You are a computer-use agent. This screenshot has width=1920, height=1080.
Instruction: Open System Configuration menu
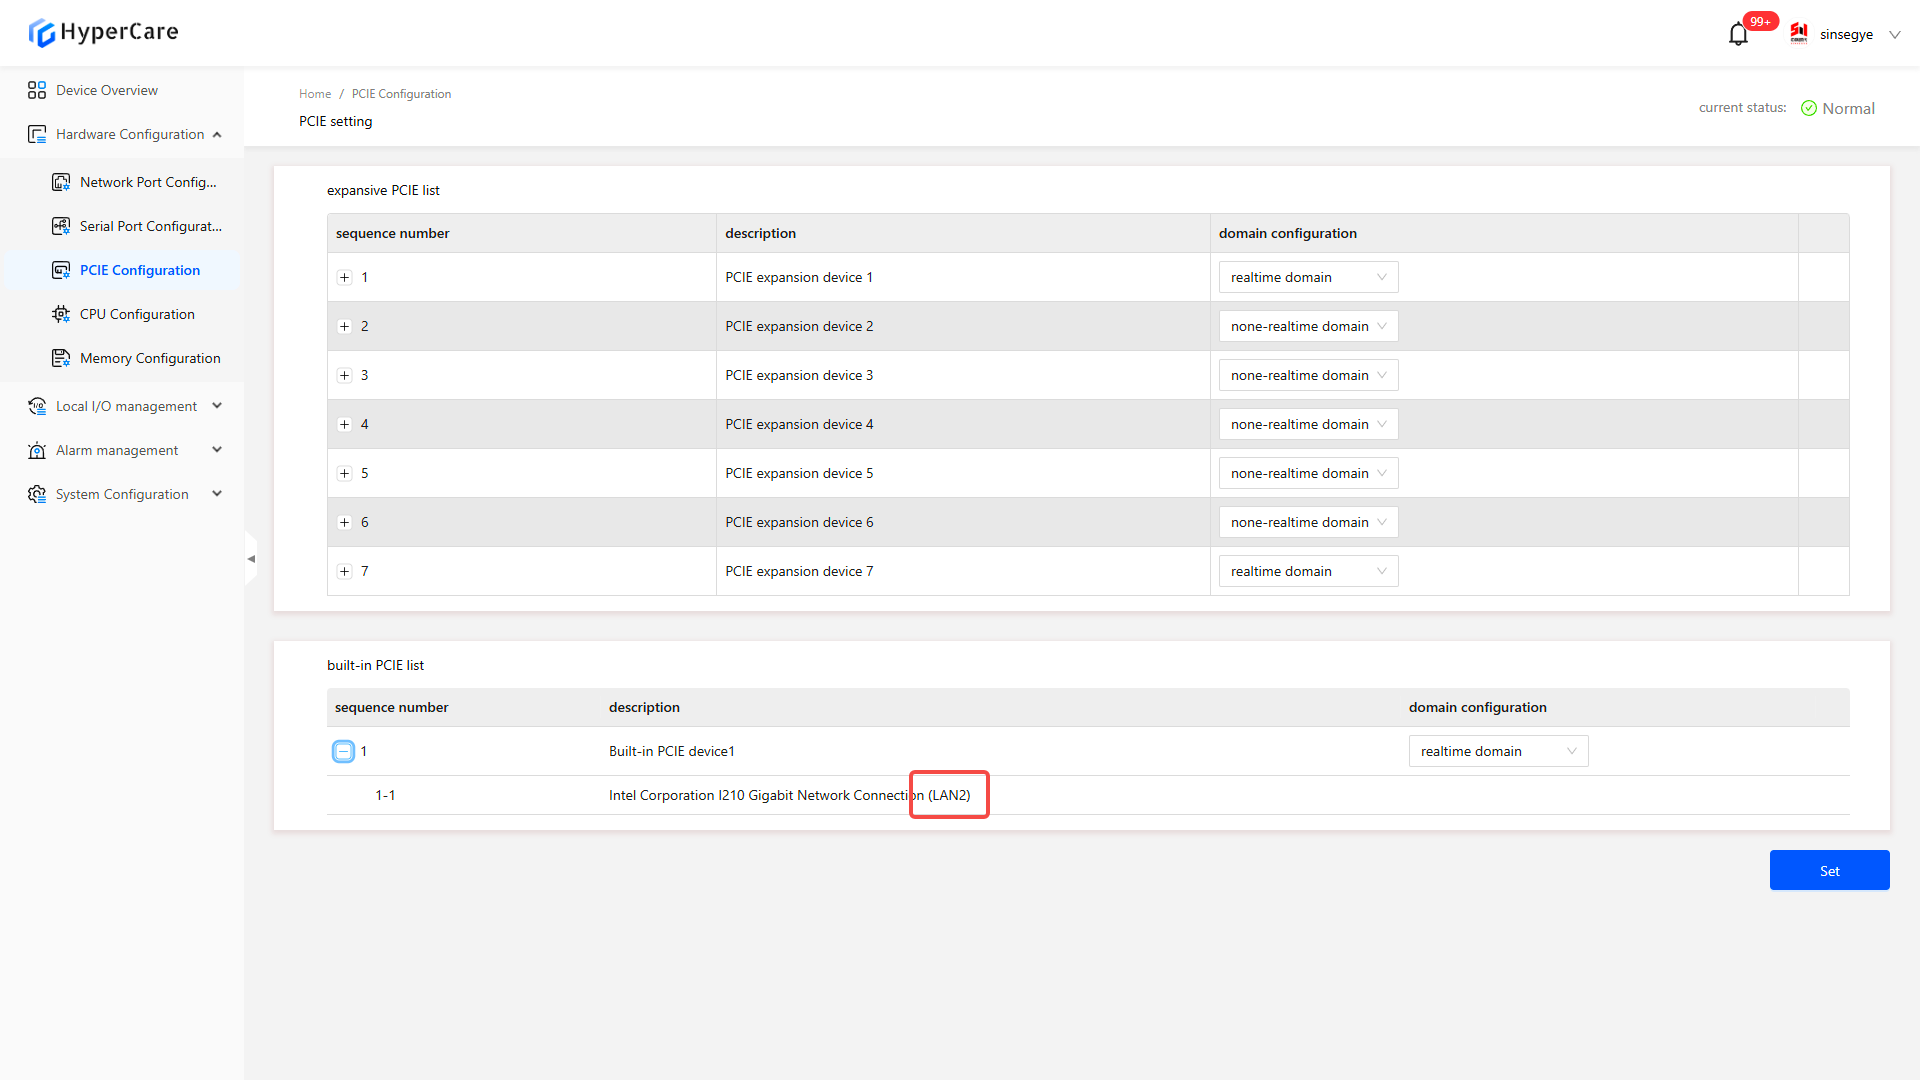tap(122, 494)
